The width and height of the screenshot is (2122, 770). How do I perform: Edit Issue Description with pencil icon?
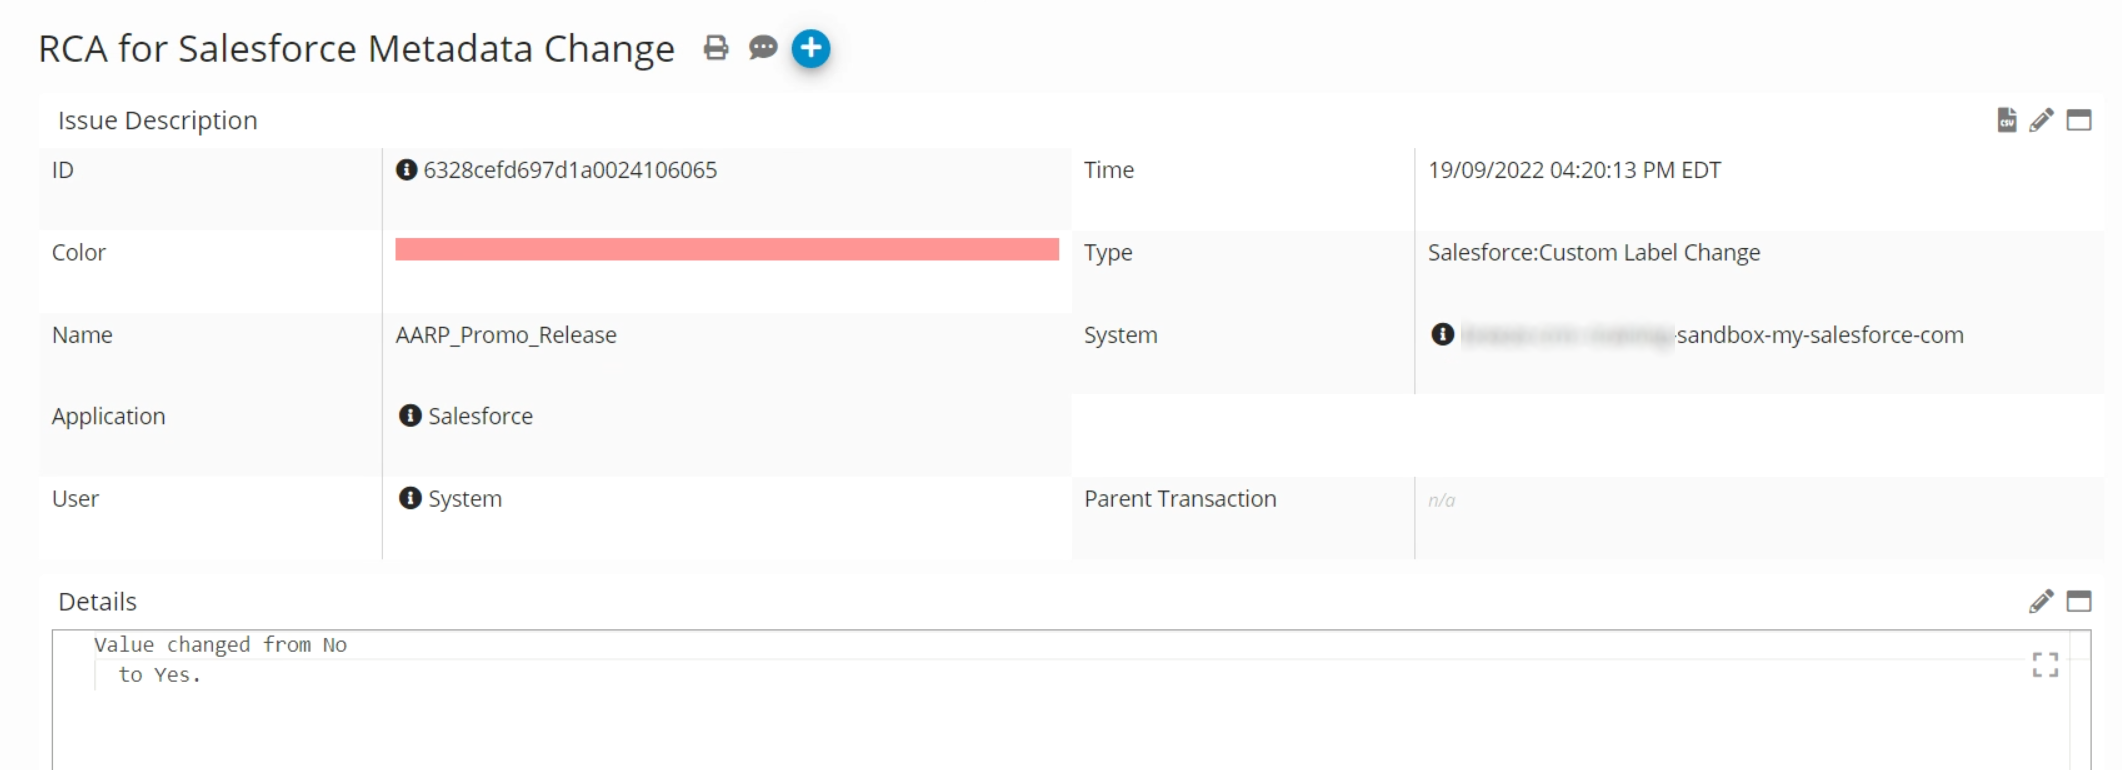point(2041,120)
